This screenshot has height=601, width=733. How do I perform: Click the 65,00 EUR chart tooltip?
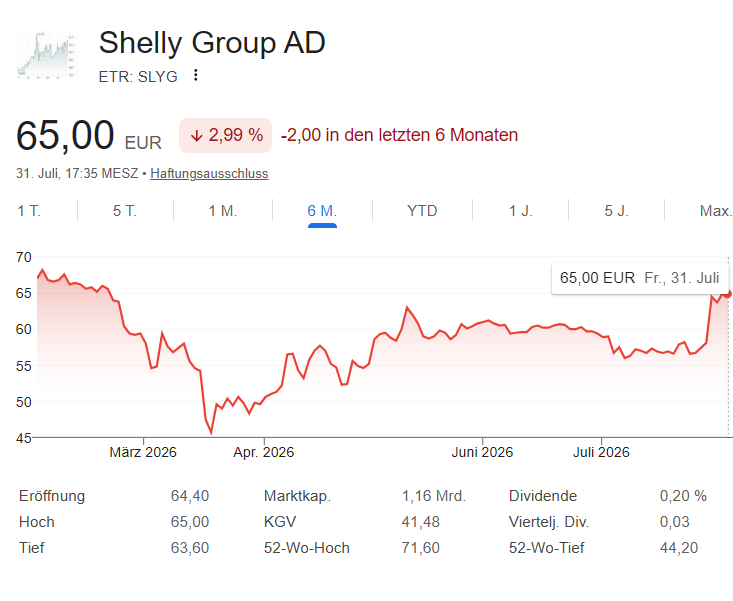click(x=640, y=278)
